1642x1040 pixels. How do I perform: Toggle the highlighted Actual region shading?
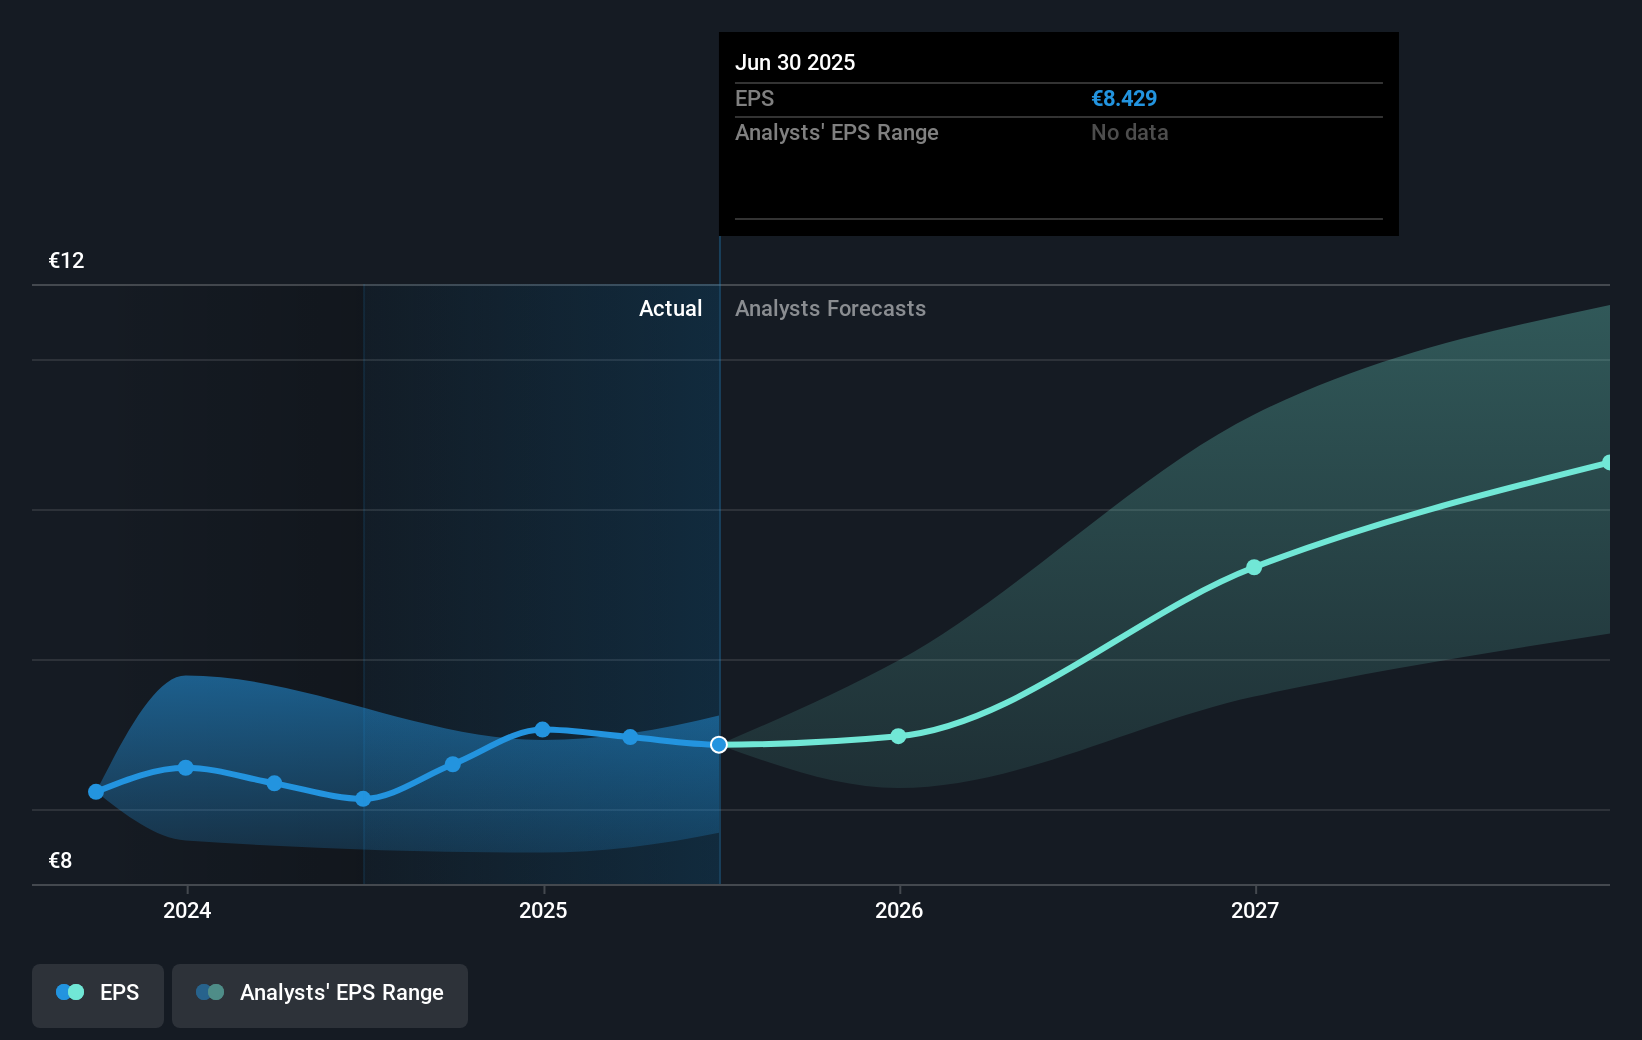540,500
